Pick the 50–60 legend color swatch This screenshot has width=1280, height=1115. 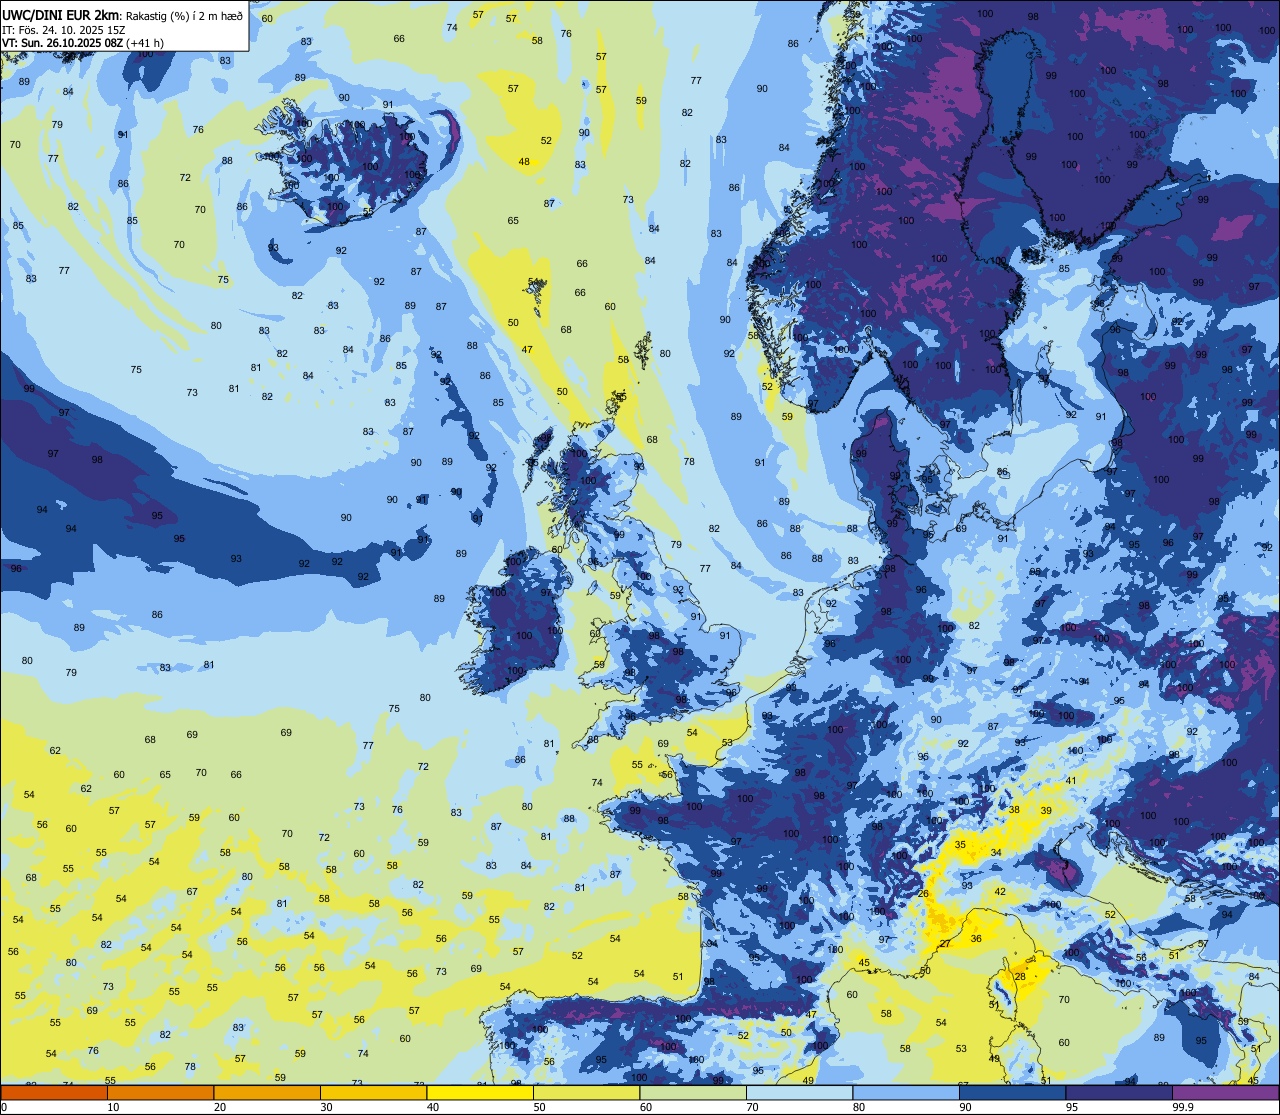point(587,1092)
